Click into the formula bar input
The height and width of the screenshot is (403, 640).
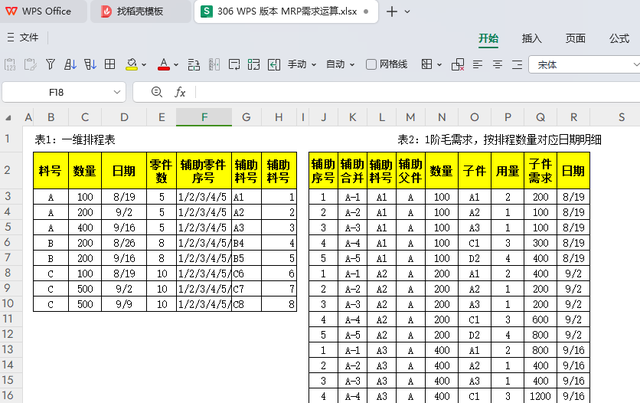pyautogui.click(x=418, y=93)
